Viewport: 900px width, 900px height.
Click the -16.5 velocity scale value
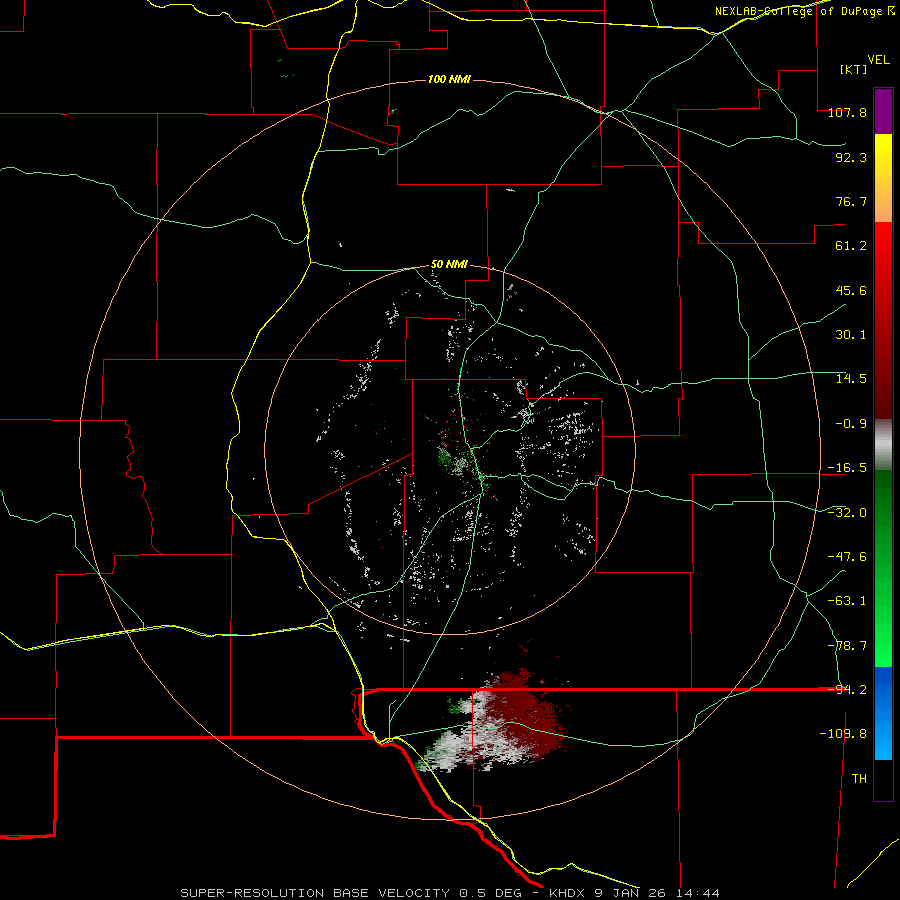pos(847,468)
